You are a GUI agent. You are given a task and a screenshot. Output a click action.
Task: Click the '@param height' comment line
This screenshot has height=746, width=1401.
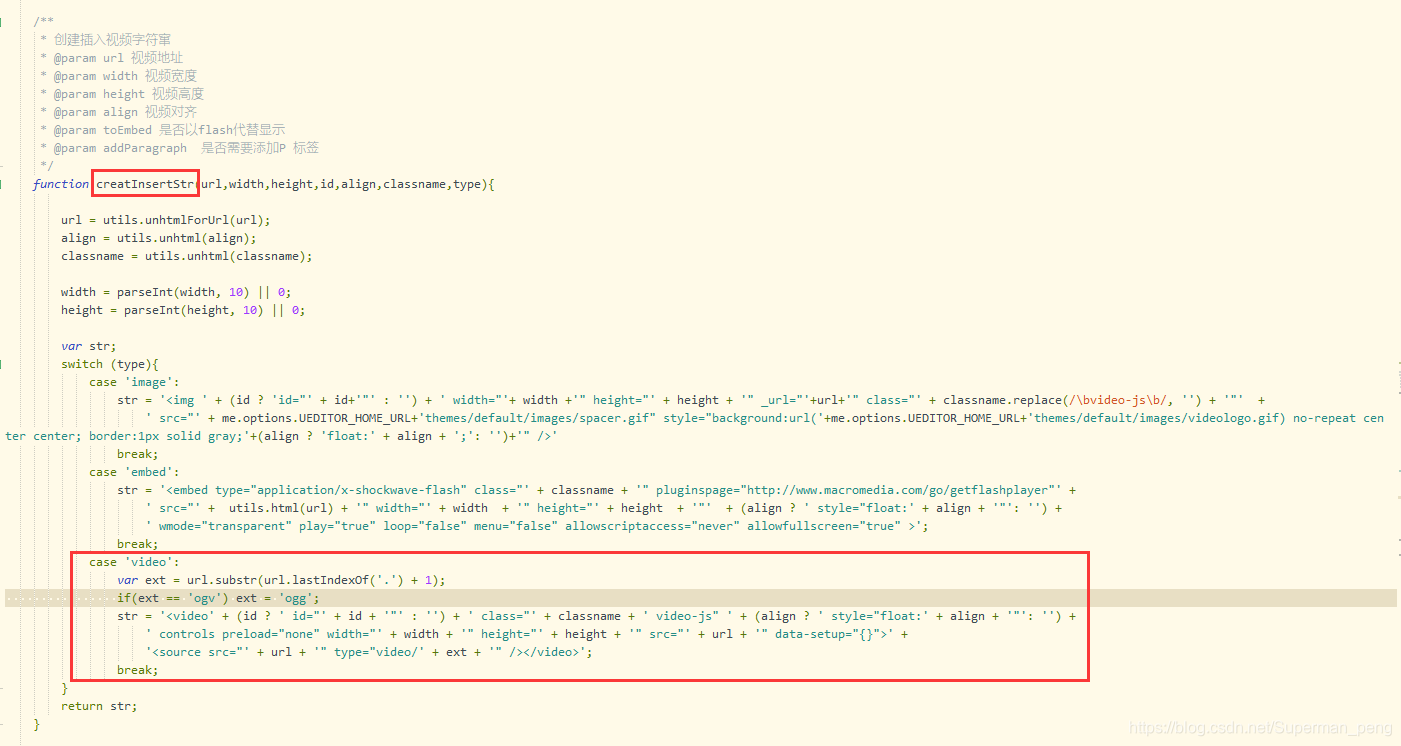coord(122,94)
